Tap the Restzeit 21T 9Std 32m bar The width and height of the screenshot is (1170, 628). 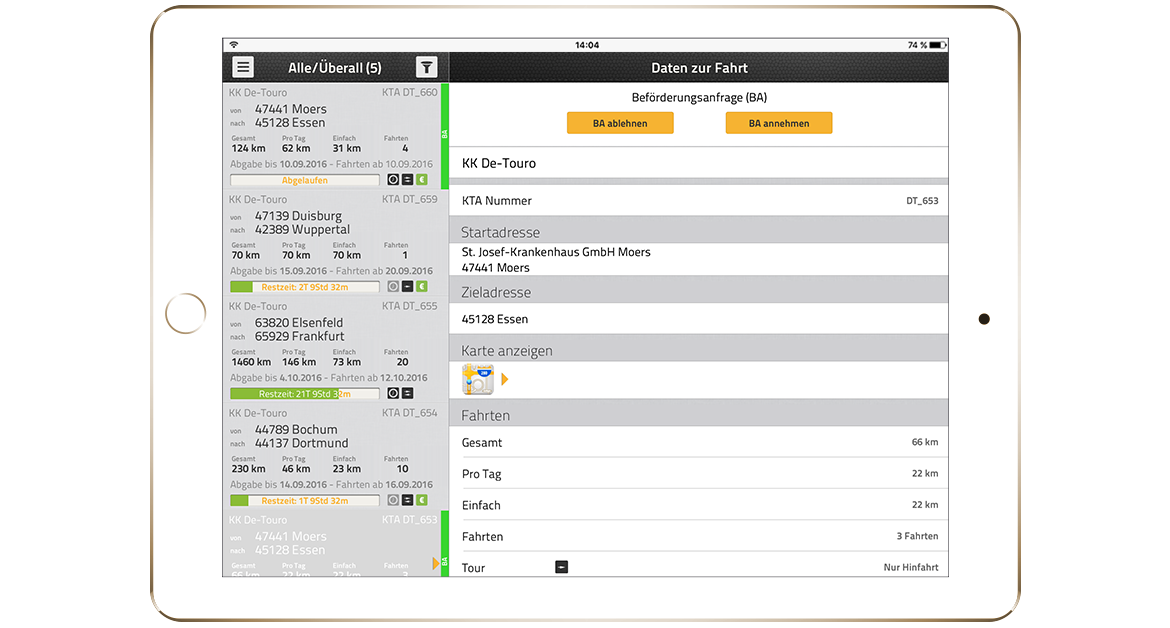[304, 393]
